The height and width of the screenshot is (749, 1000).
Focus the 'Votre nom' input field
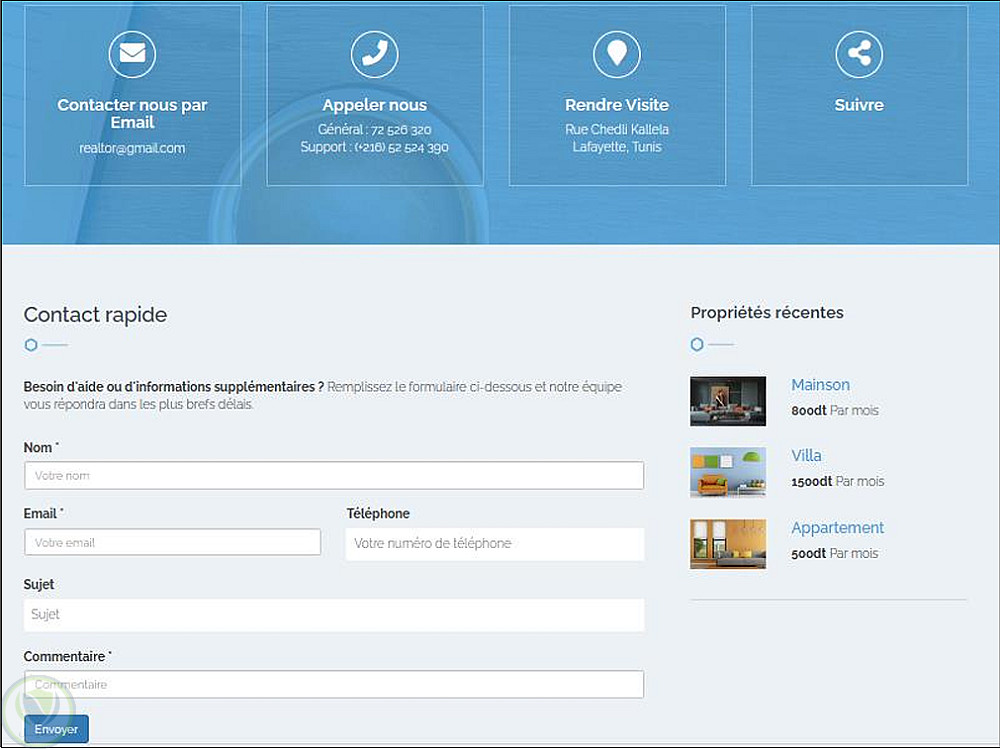pos(334,475)
